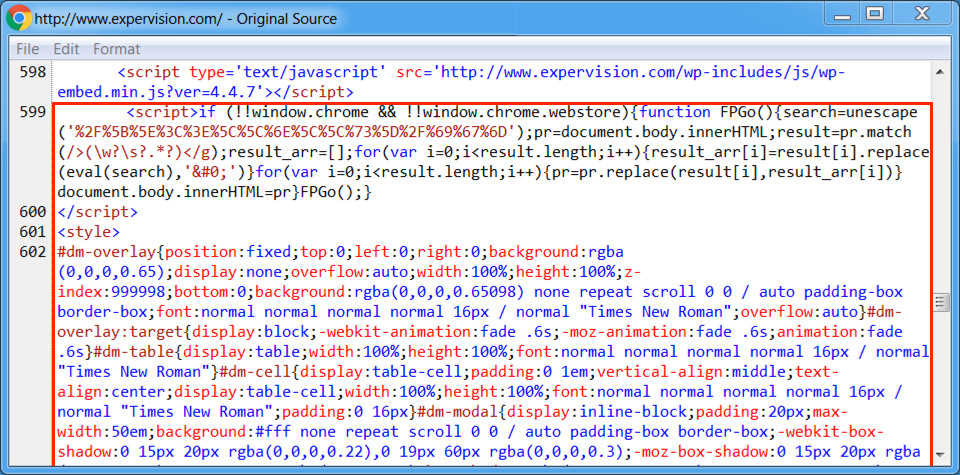
Task: Click the 'embed.min.js?ver=4.4.7' text
Action: coord(158,93)
